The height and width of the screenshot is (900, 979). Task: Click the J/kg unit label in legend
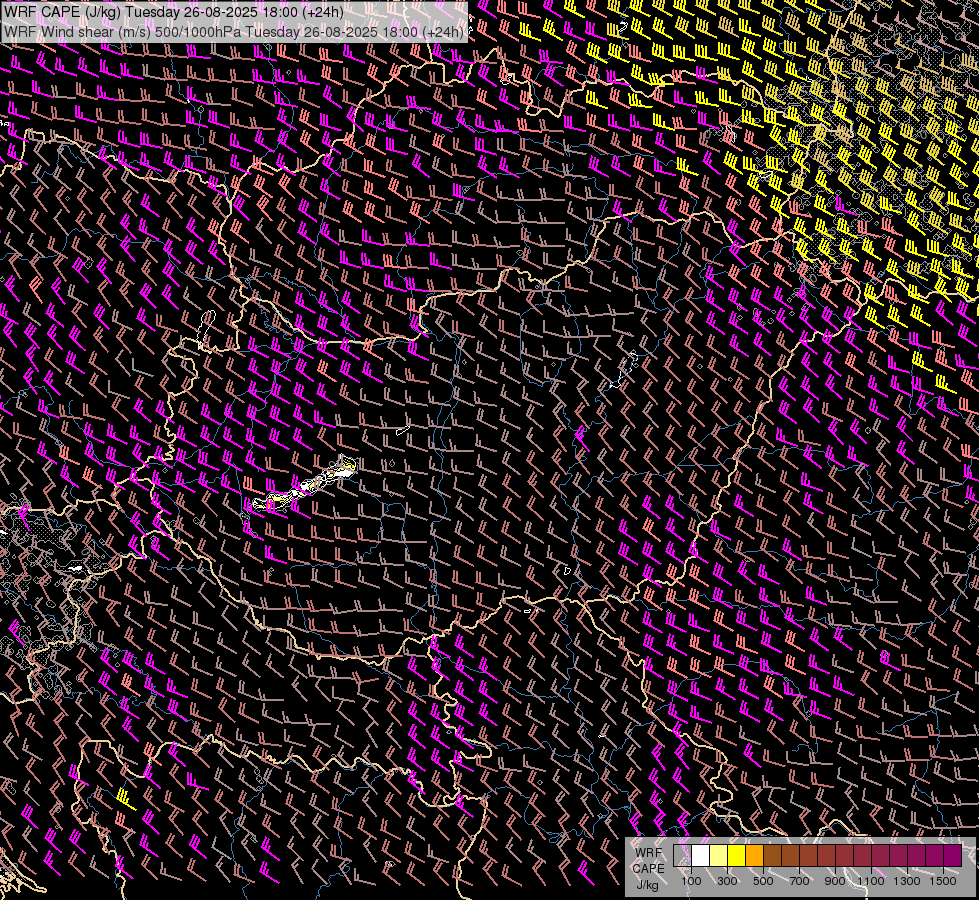pos(649,885)
